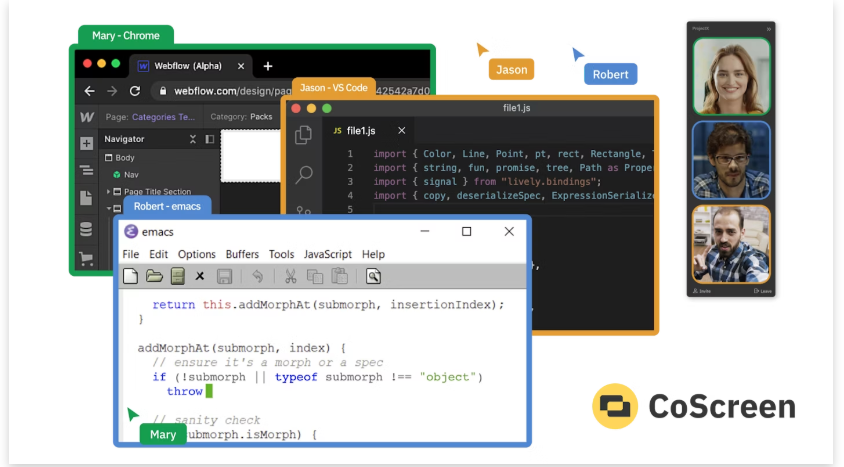This screenshot has width=844, height=467.
Task: Click the open folder icon in emacs
Action: [154, 276]
